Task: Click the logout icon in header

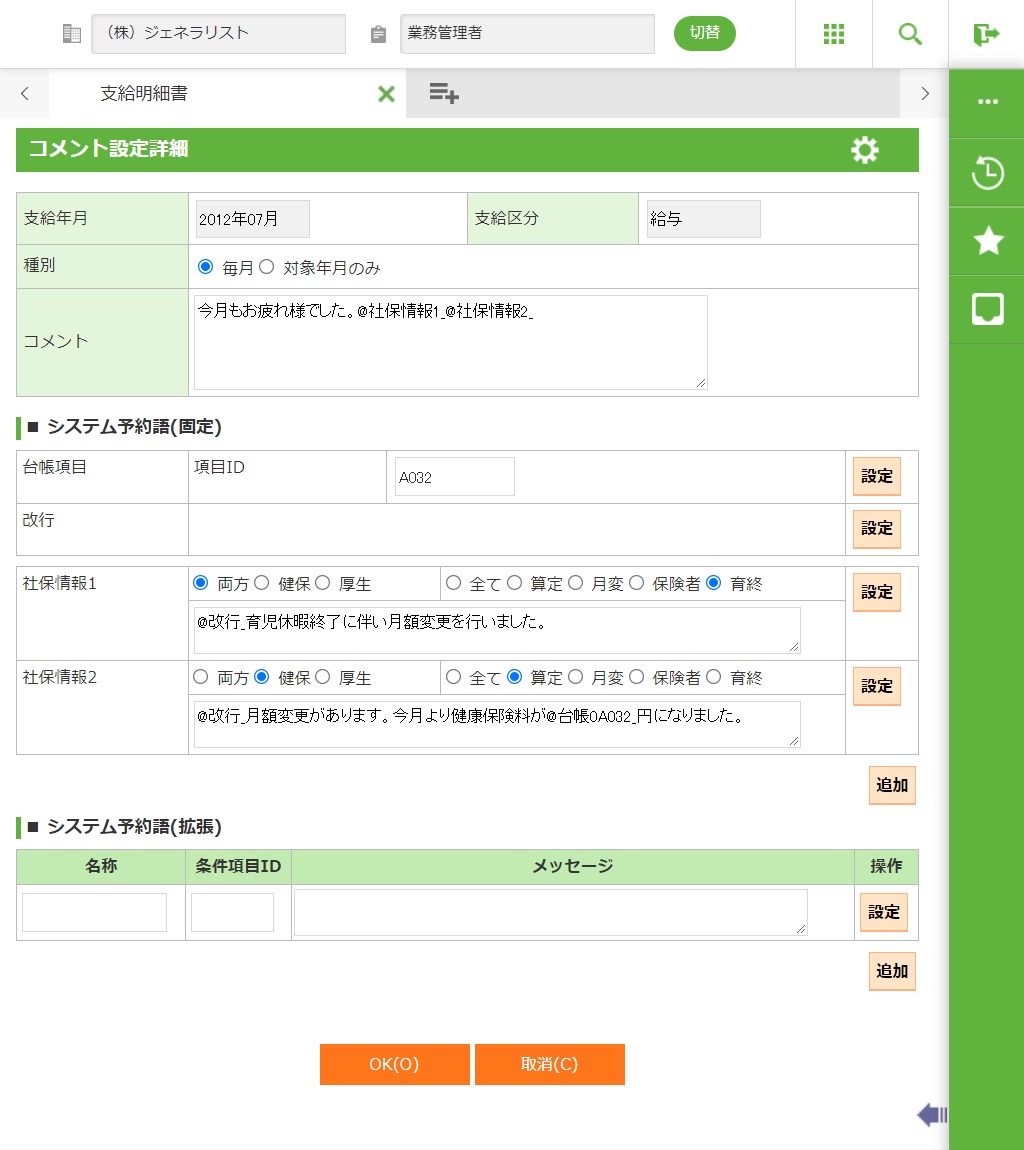Action: click(986, 34)
